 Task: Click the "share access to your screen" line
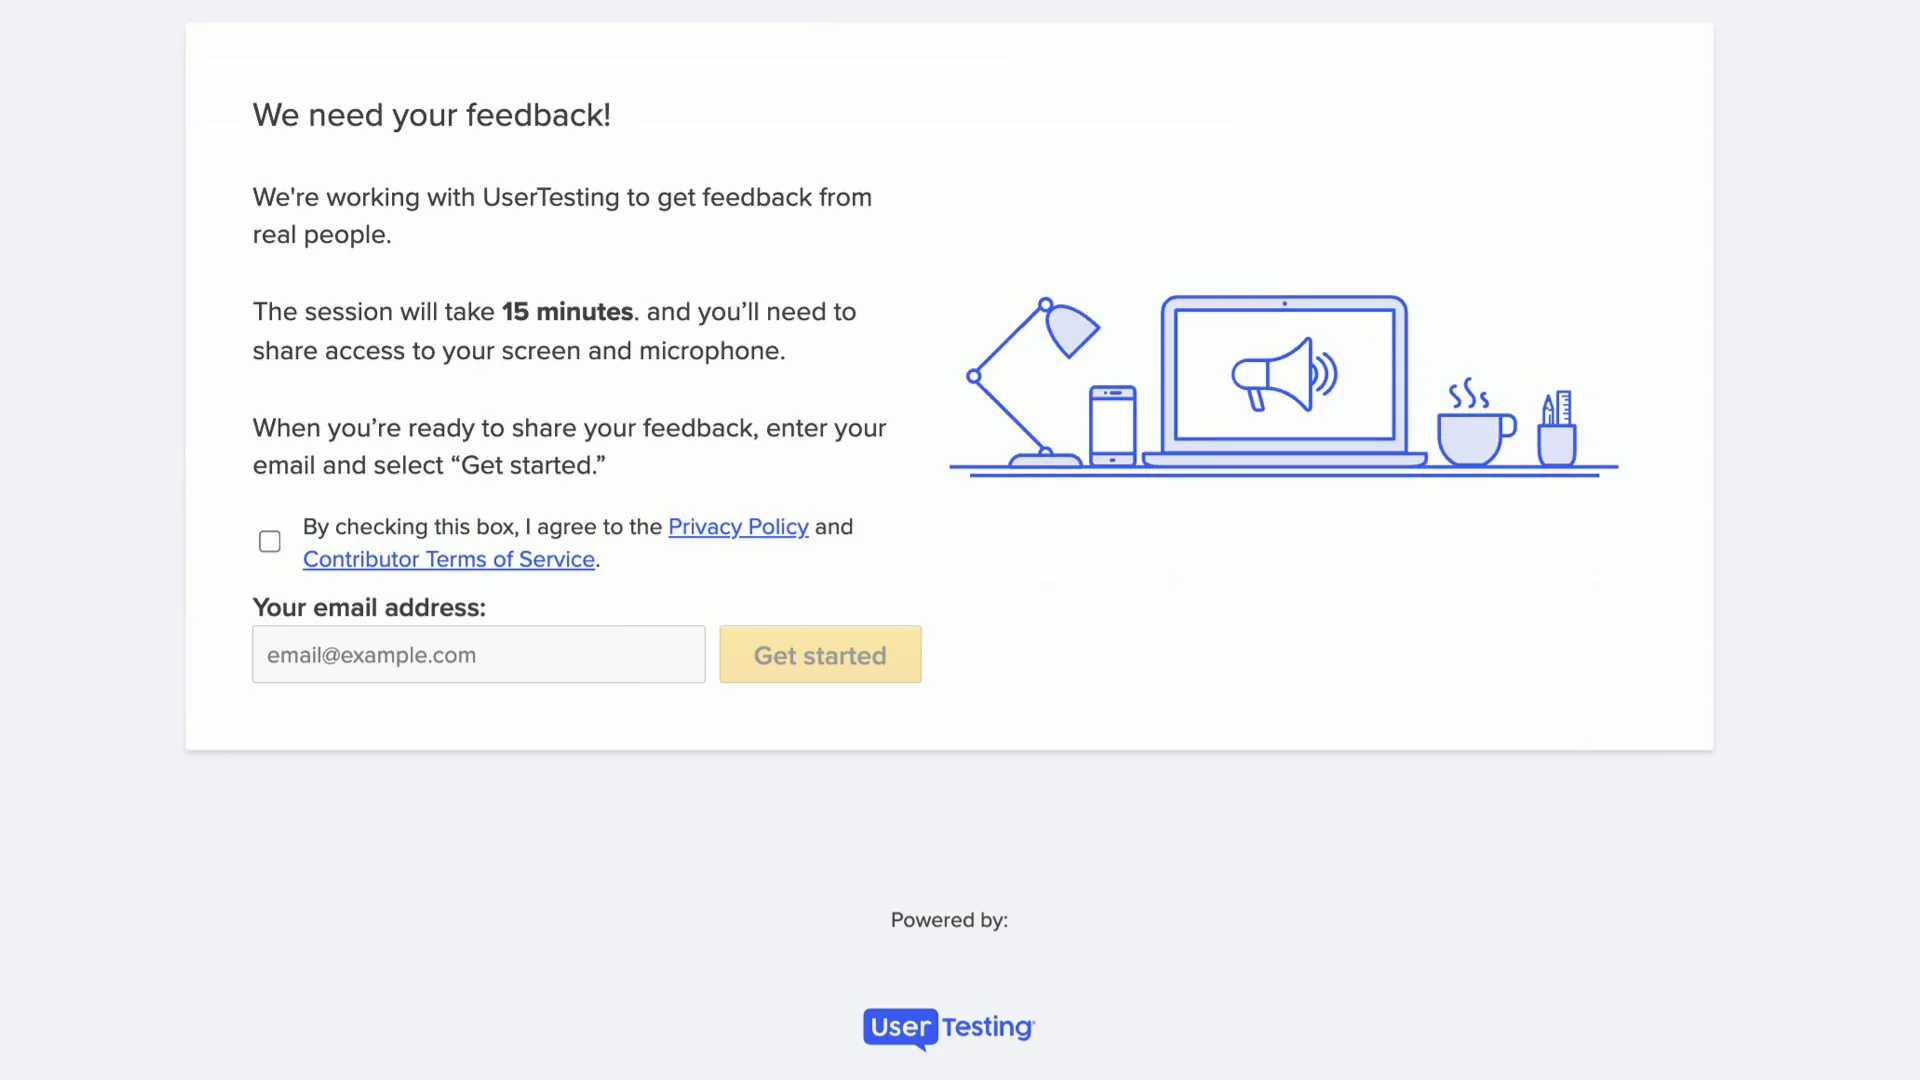[x=518, y=351]
